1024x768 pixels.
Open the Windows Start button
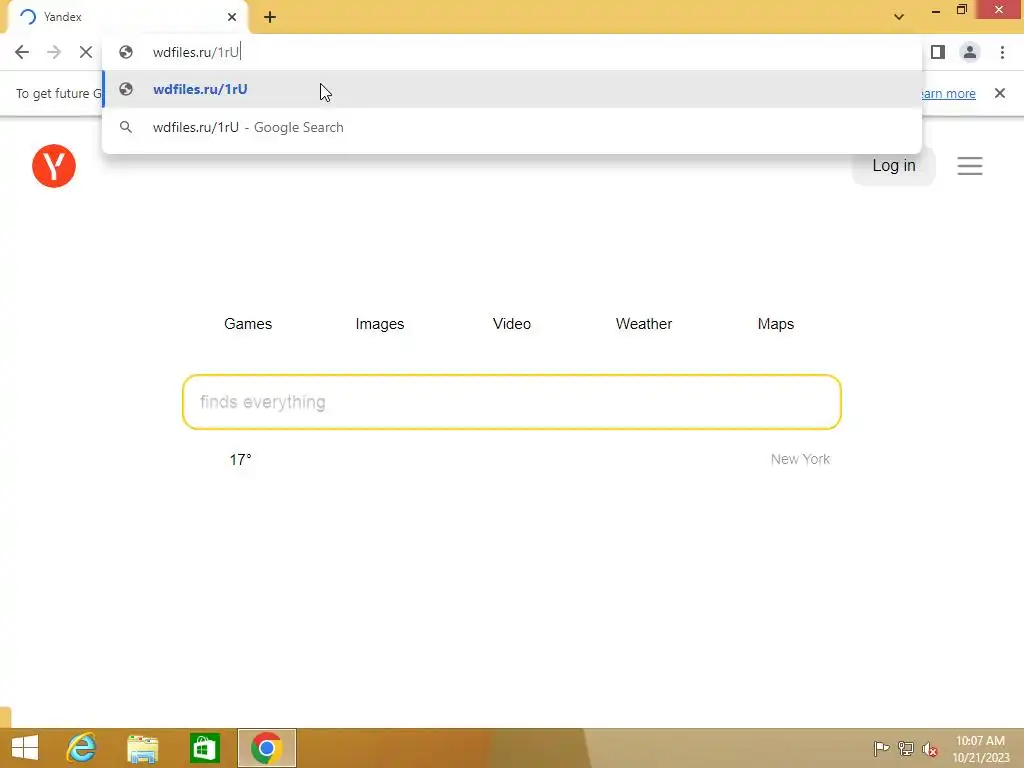coord(25,748)
